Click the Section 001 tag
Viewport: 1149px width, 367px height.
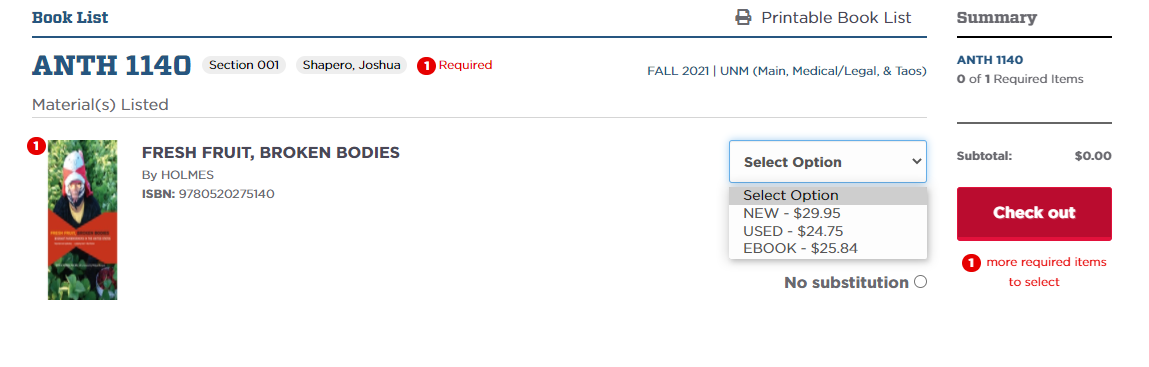coord(244,65)
